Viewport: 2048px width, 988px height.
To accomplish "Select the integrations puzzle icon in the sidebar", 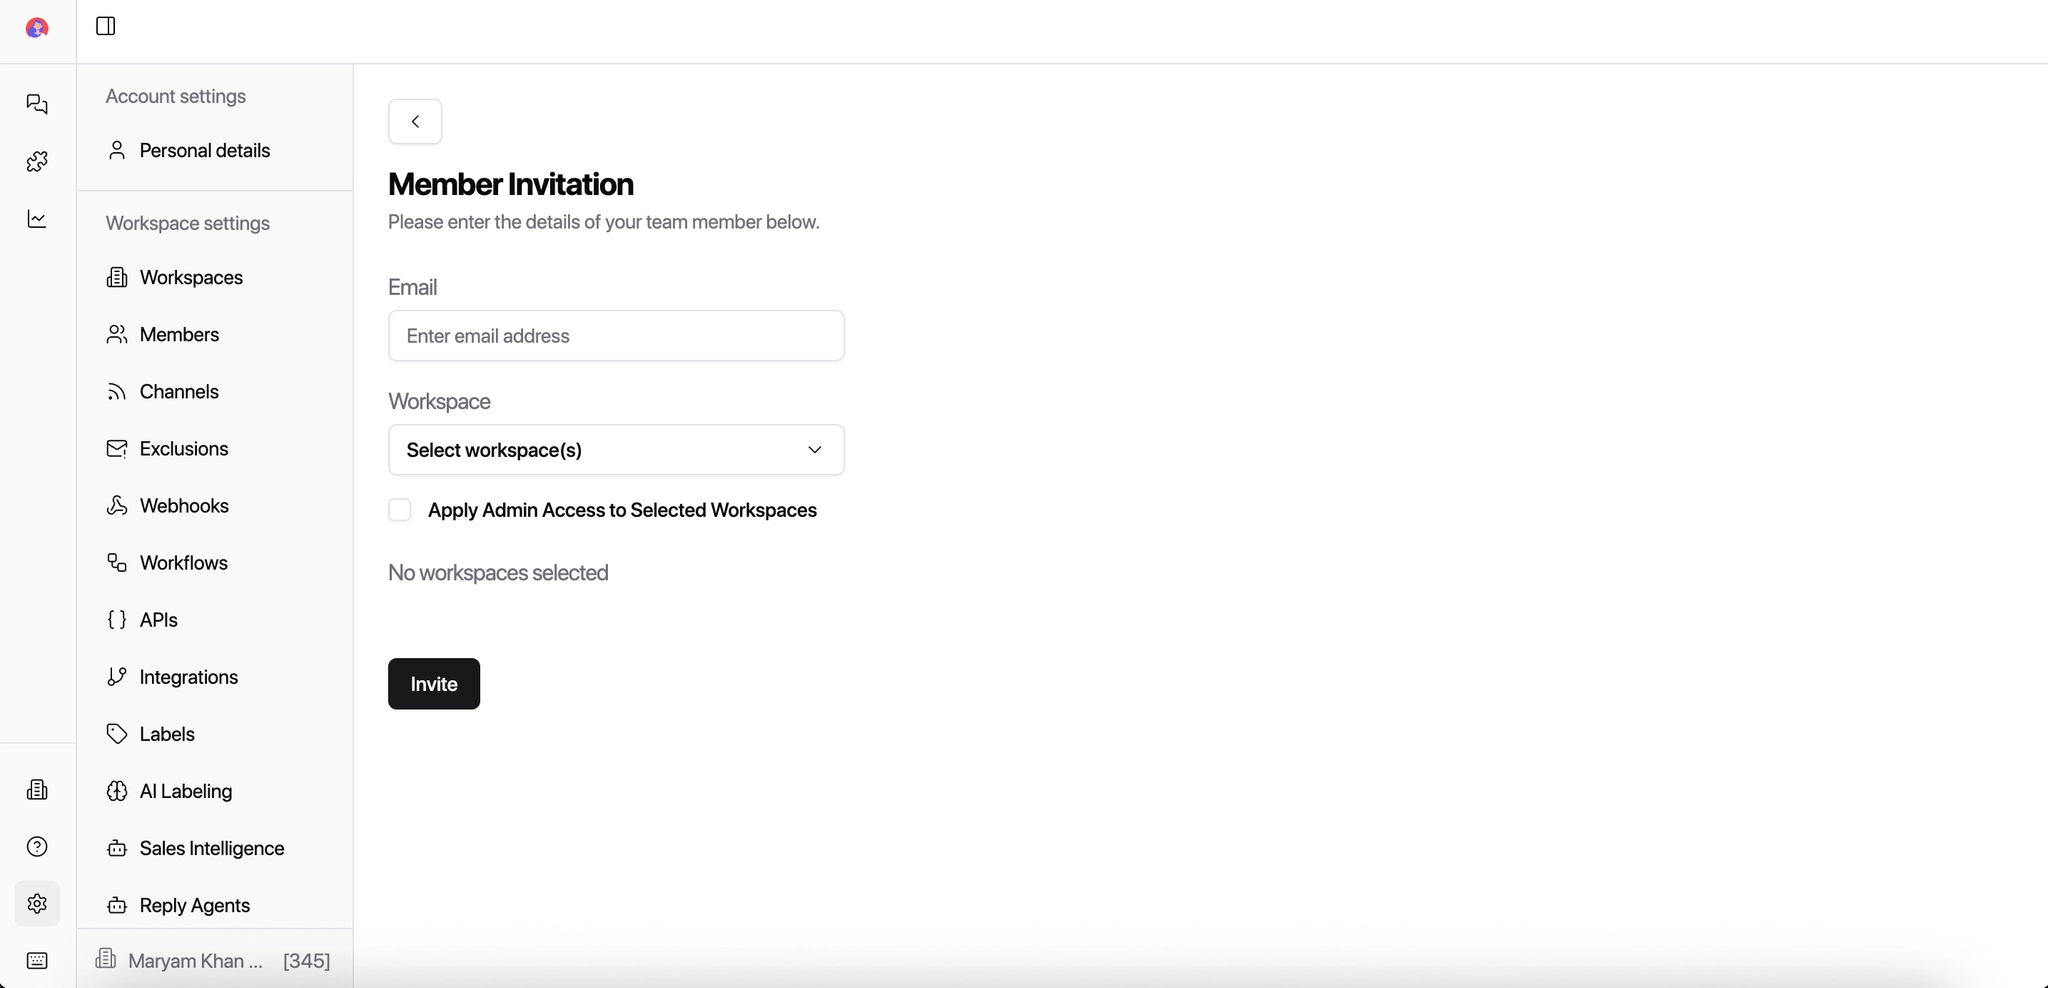I will pyautogui.click(x=37, y=162).
